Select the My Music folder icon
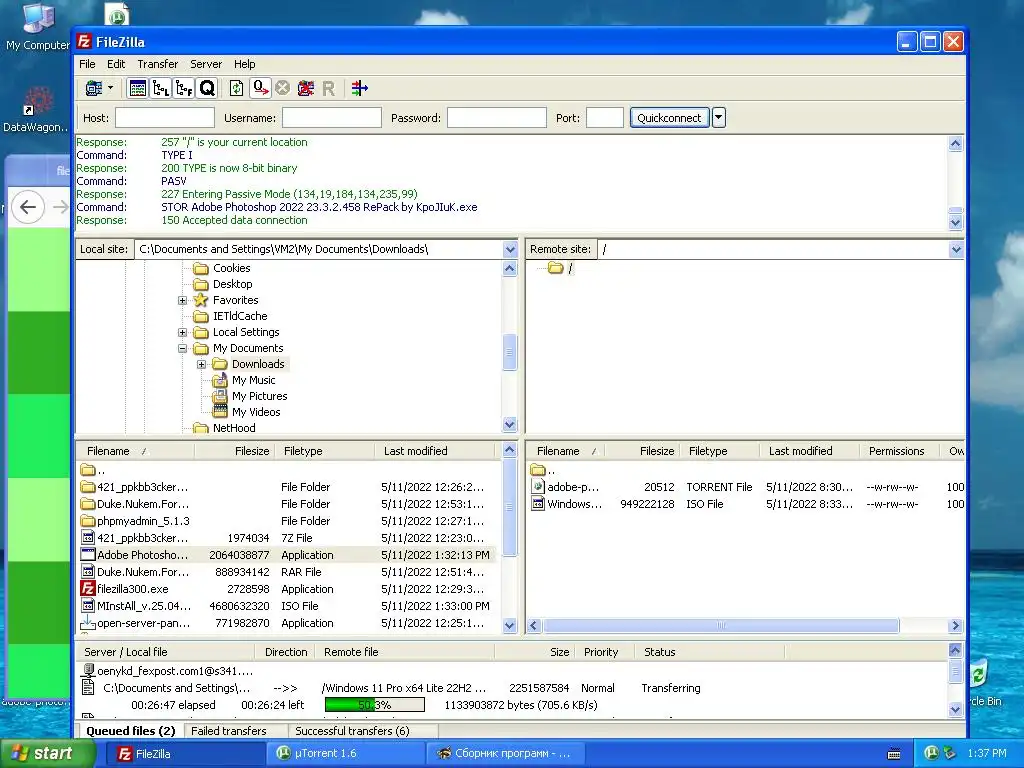 point(219,380)
